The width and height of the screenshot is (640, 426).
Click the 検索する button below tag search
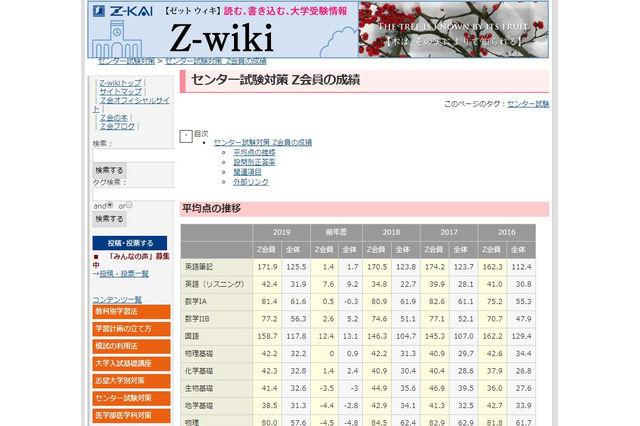click(109, 219)
